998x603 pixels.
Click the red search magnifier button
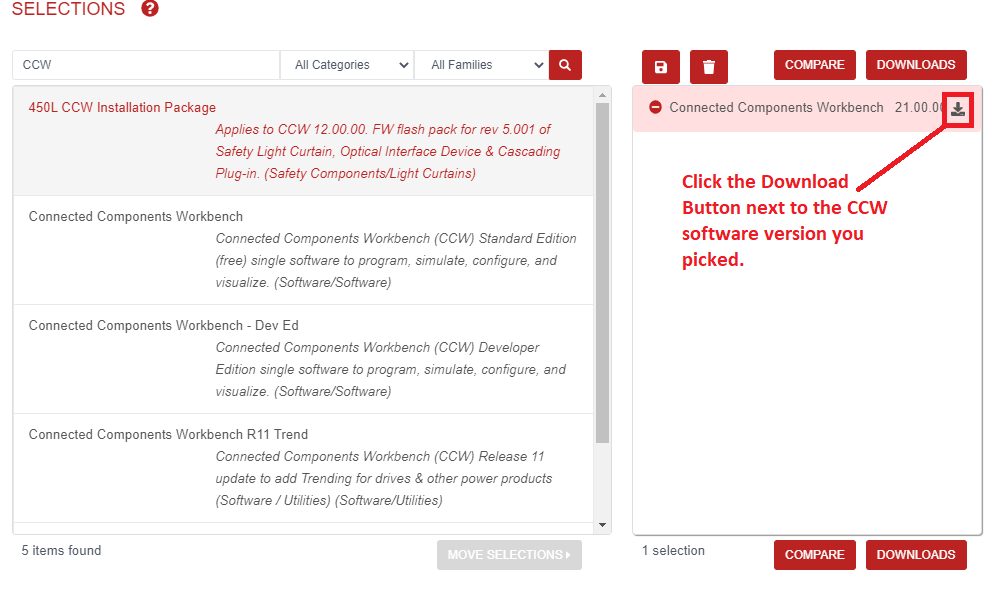[565, 65]
